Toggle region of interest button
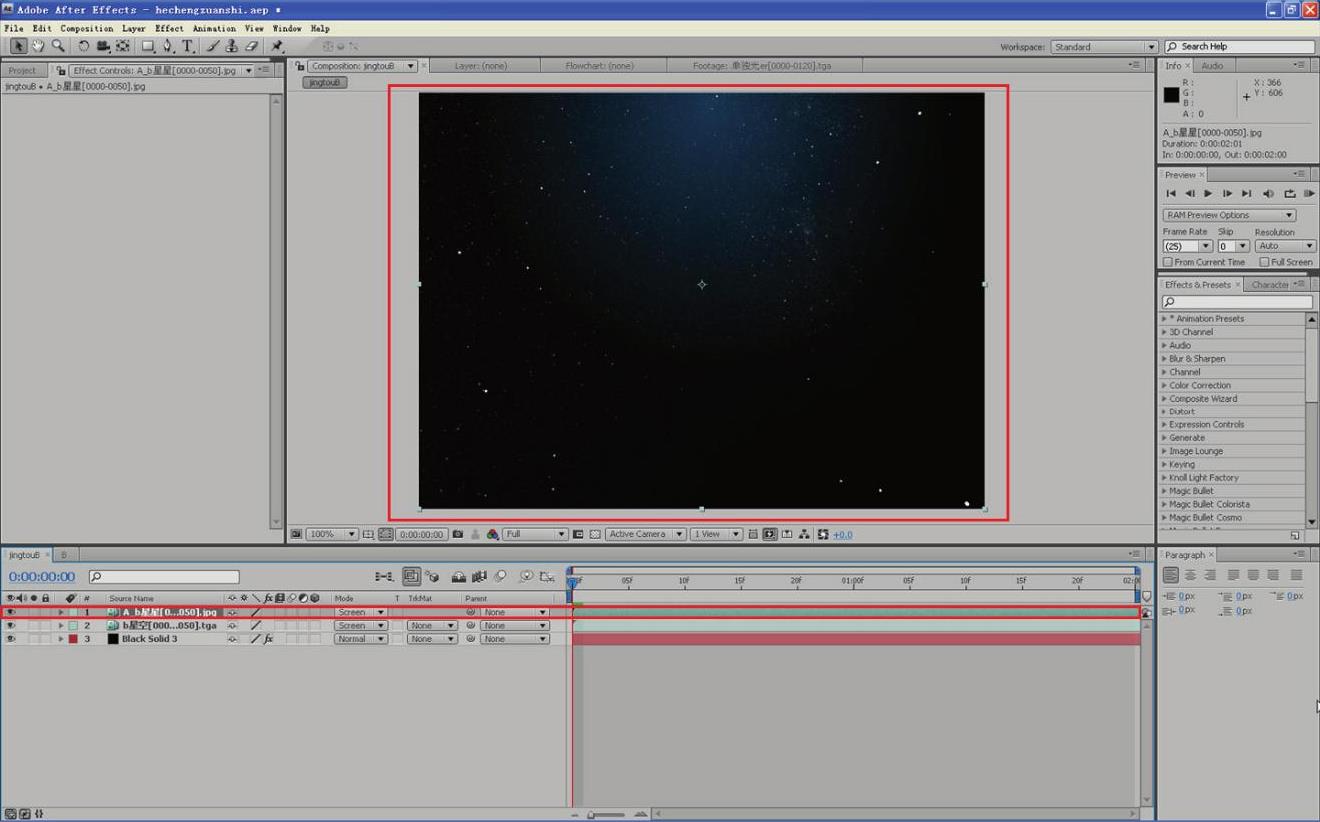The height and width of the screenshot is (822, 1320). (x=577, y=534)
